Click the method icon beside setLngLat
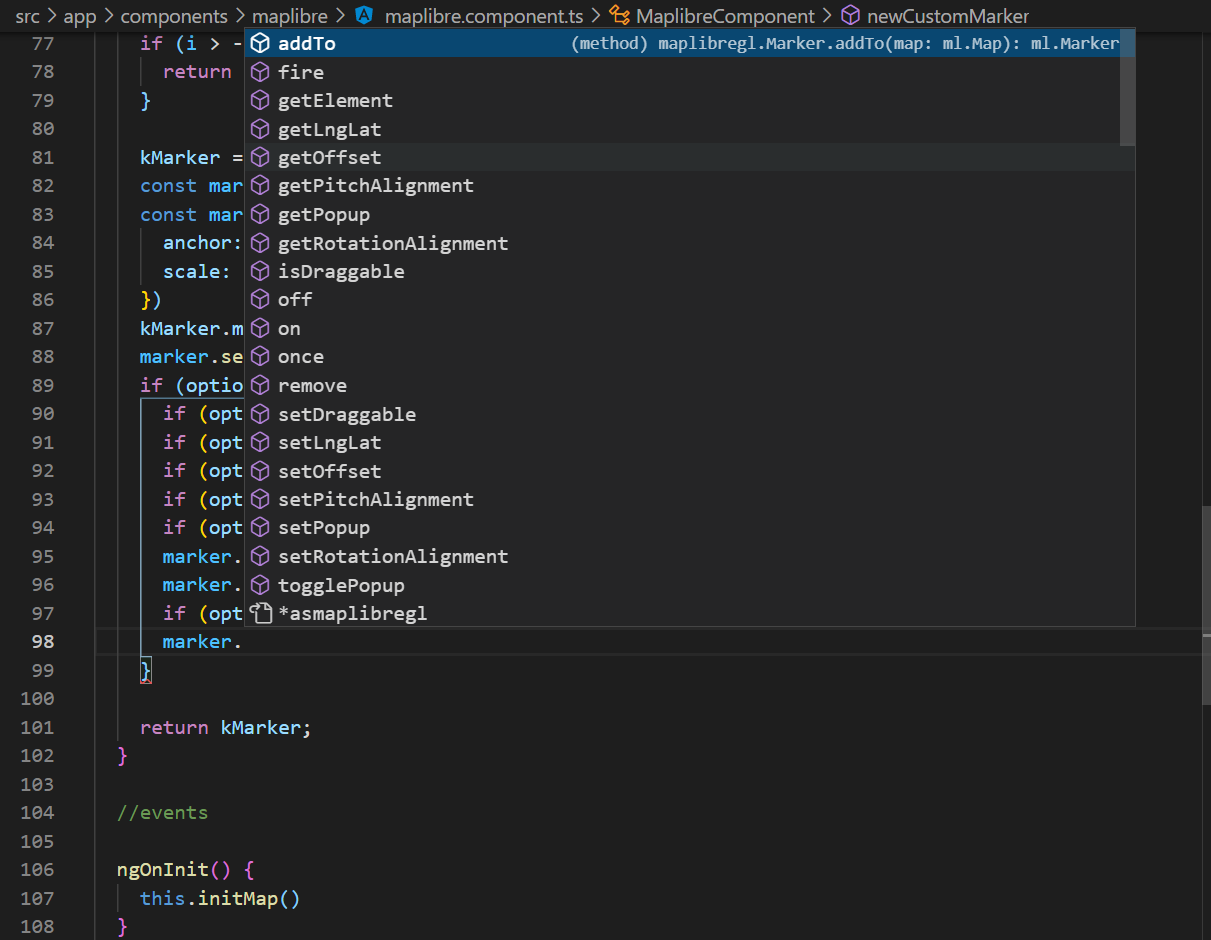Image resolution: width=1211 pixels, height=940 pixels. click(x=260, y=443)
